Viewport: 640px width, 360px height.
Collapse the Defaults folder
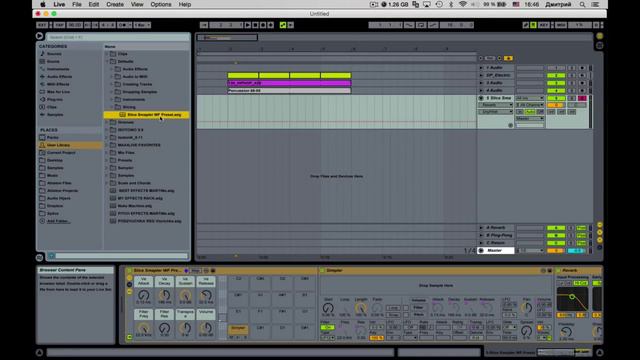coord(107,61)
